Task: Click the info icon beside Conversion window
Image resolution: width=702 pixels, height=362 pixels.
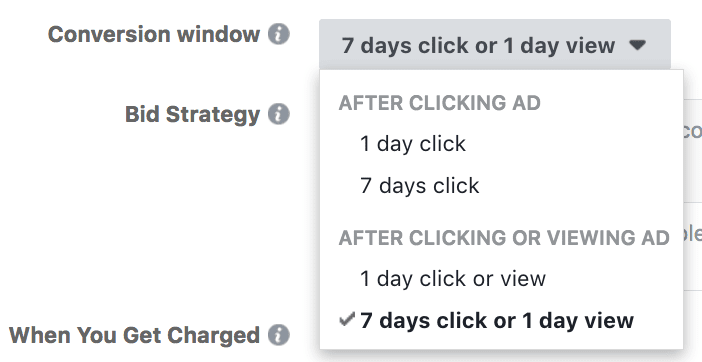Action: tap(278, 34)
